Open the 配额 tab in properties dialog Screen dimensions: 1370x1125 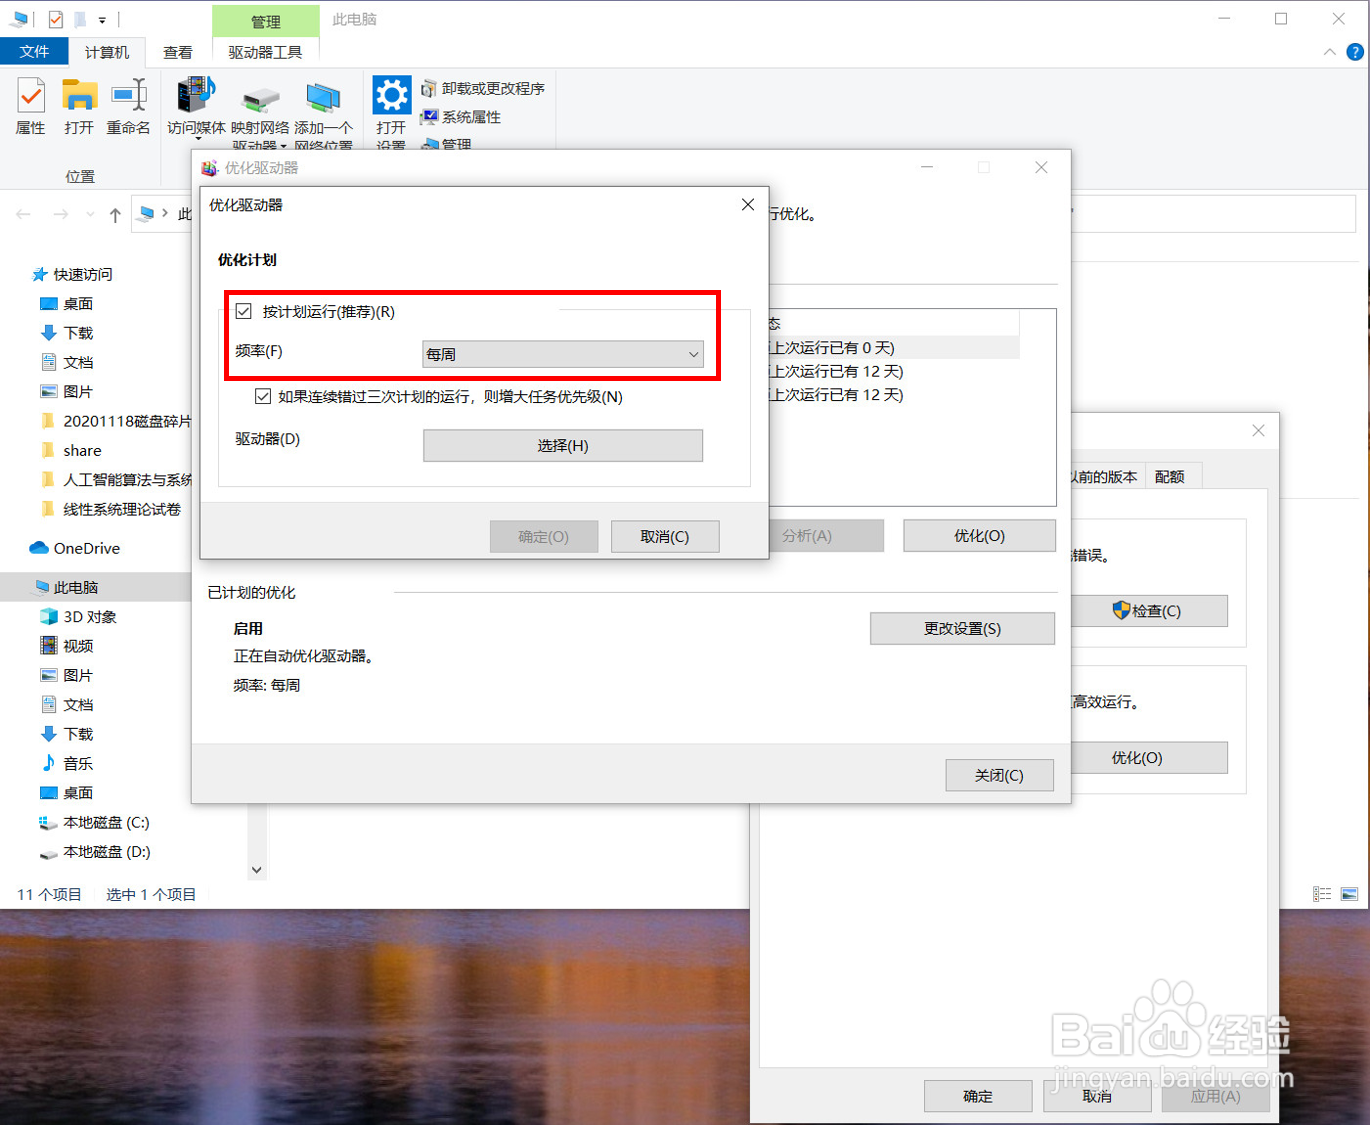(x=1169, y=476)
